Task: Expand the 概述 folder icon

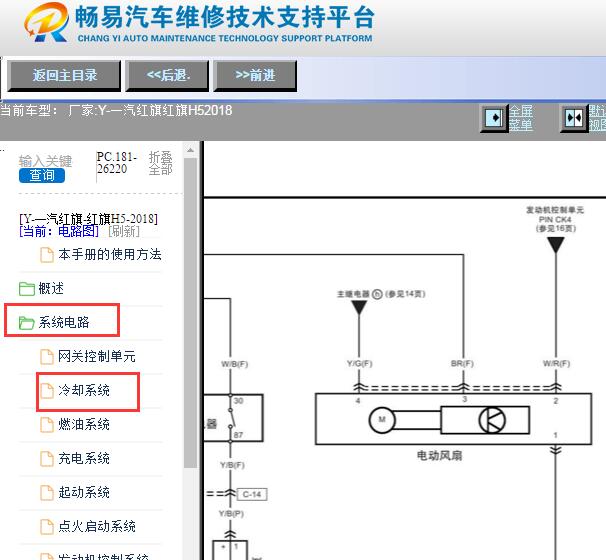Action: coord(27,289)
